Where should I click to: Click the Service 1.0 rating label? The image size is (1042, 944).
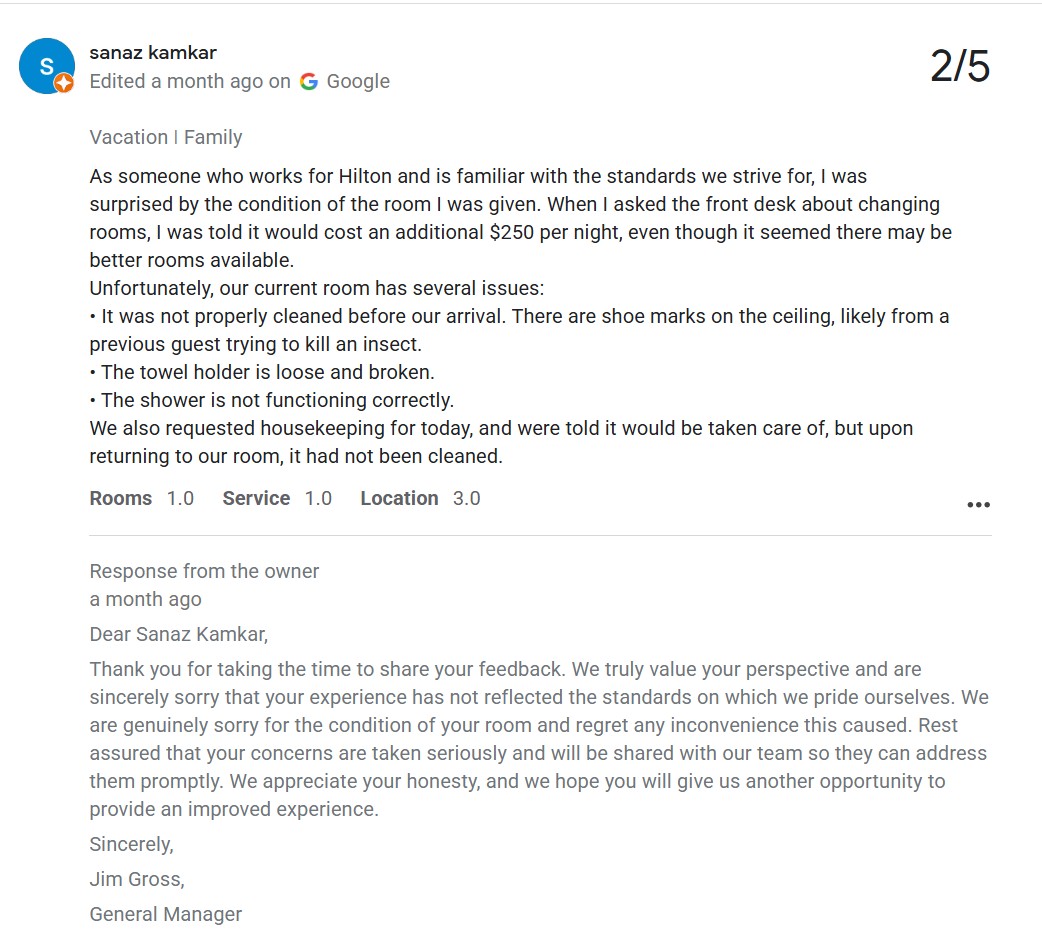(277, 498)
